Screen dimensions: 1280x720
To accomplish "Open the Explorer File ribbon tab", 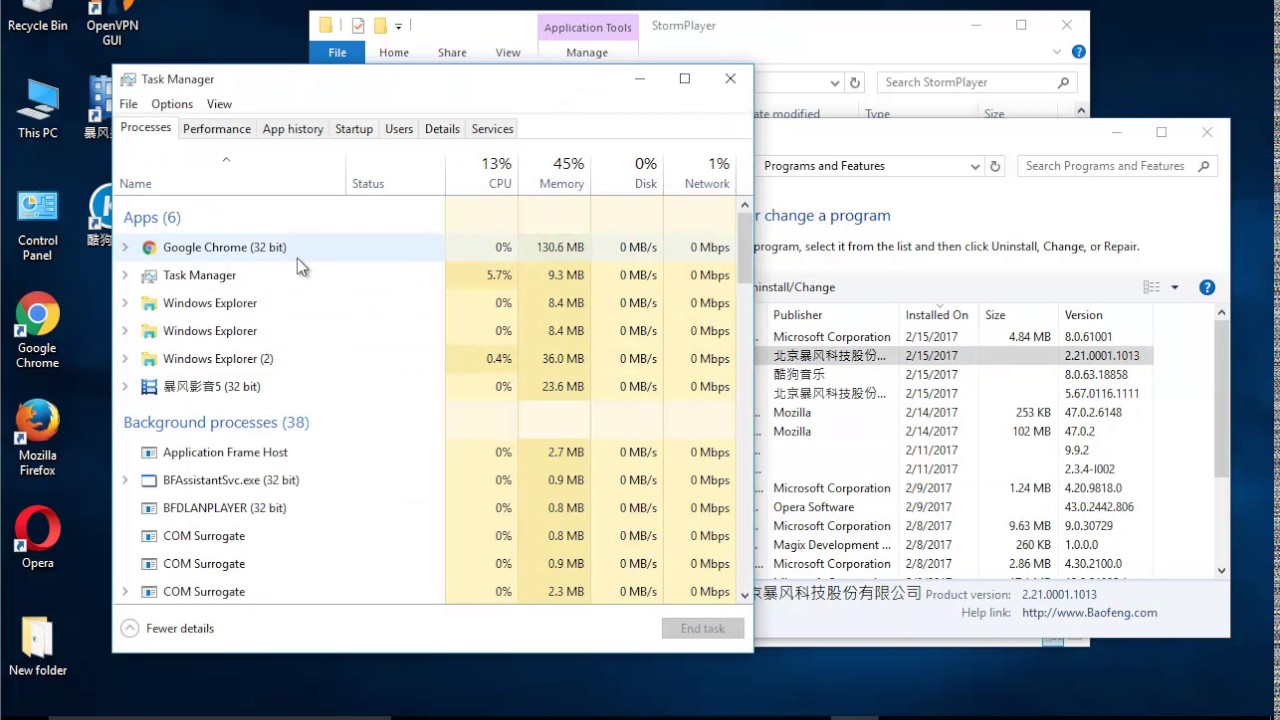I will (x=337, y=52).
